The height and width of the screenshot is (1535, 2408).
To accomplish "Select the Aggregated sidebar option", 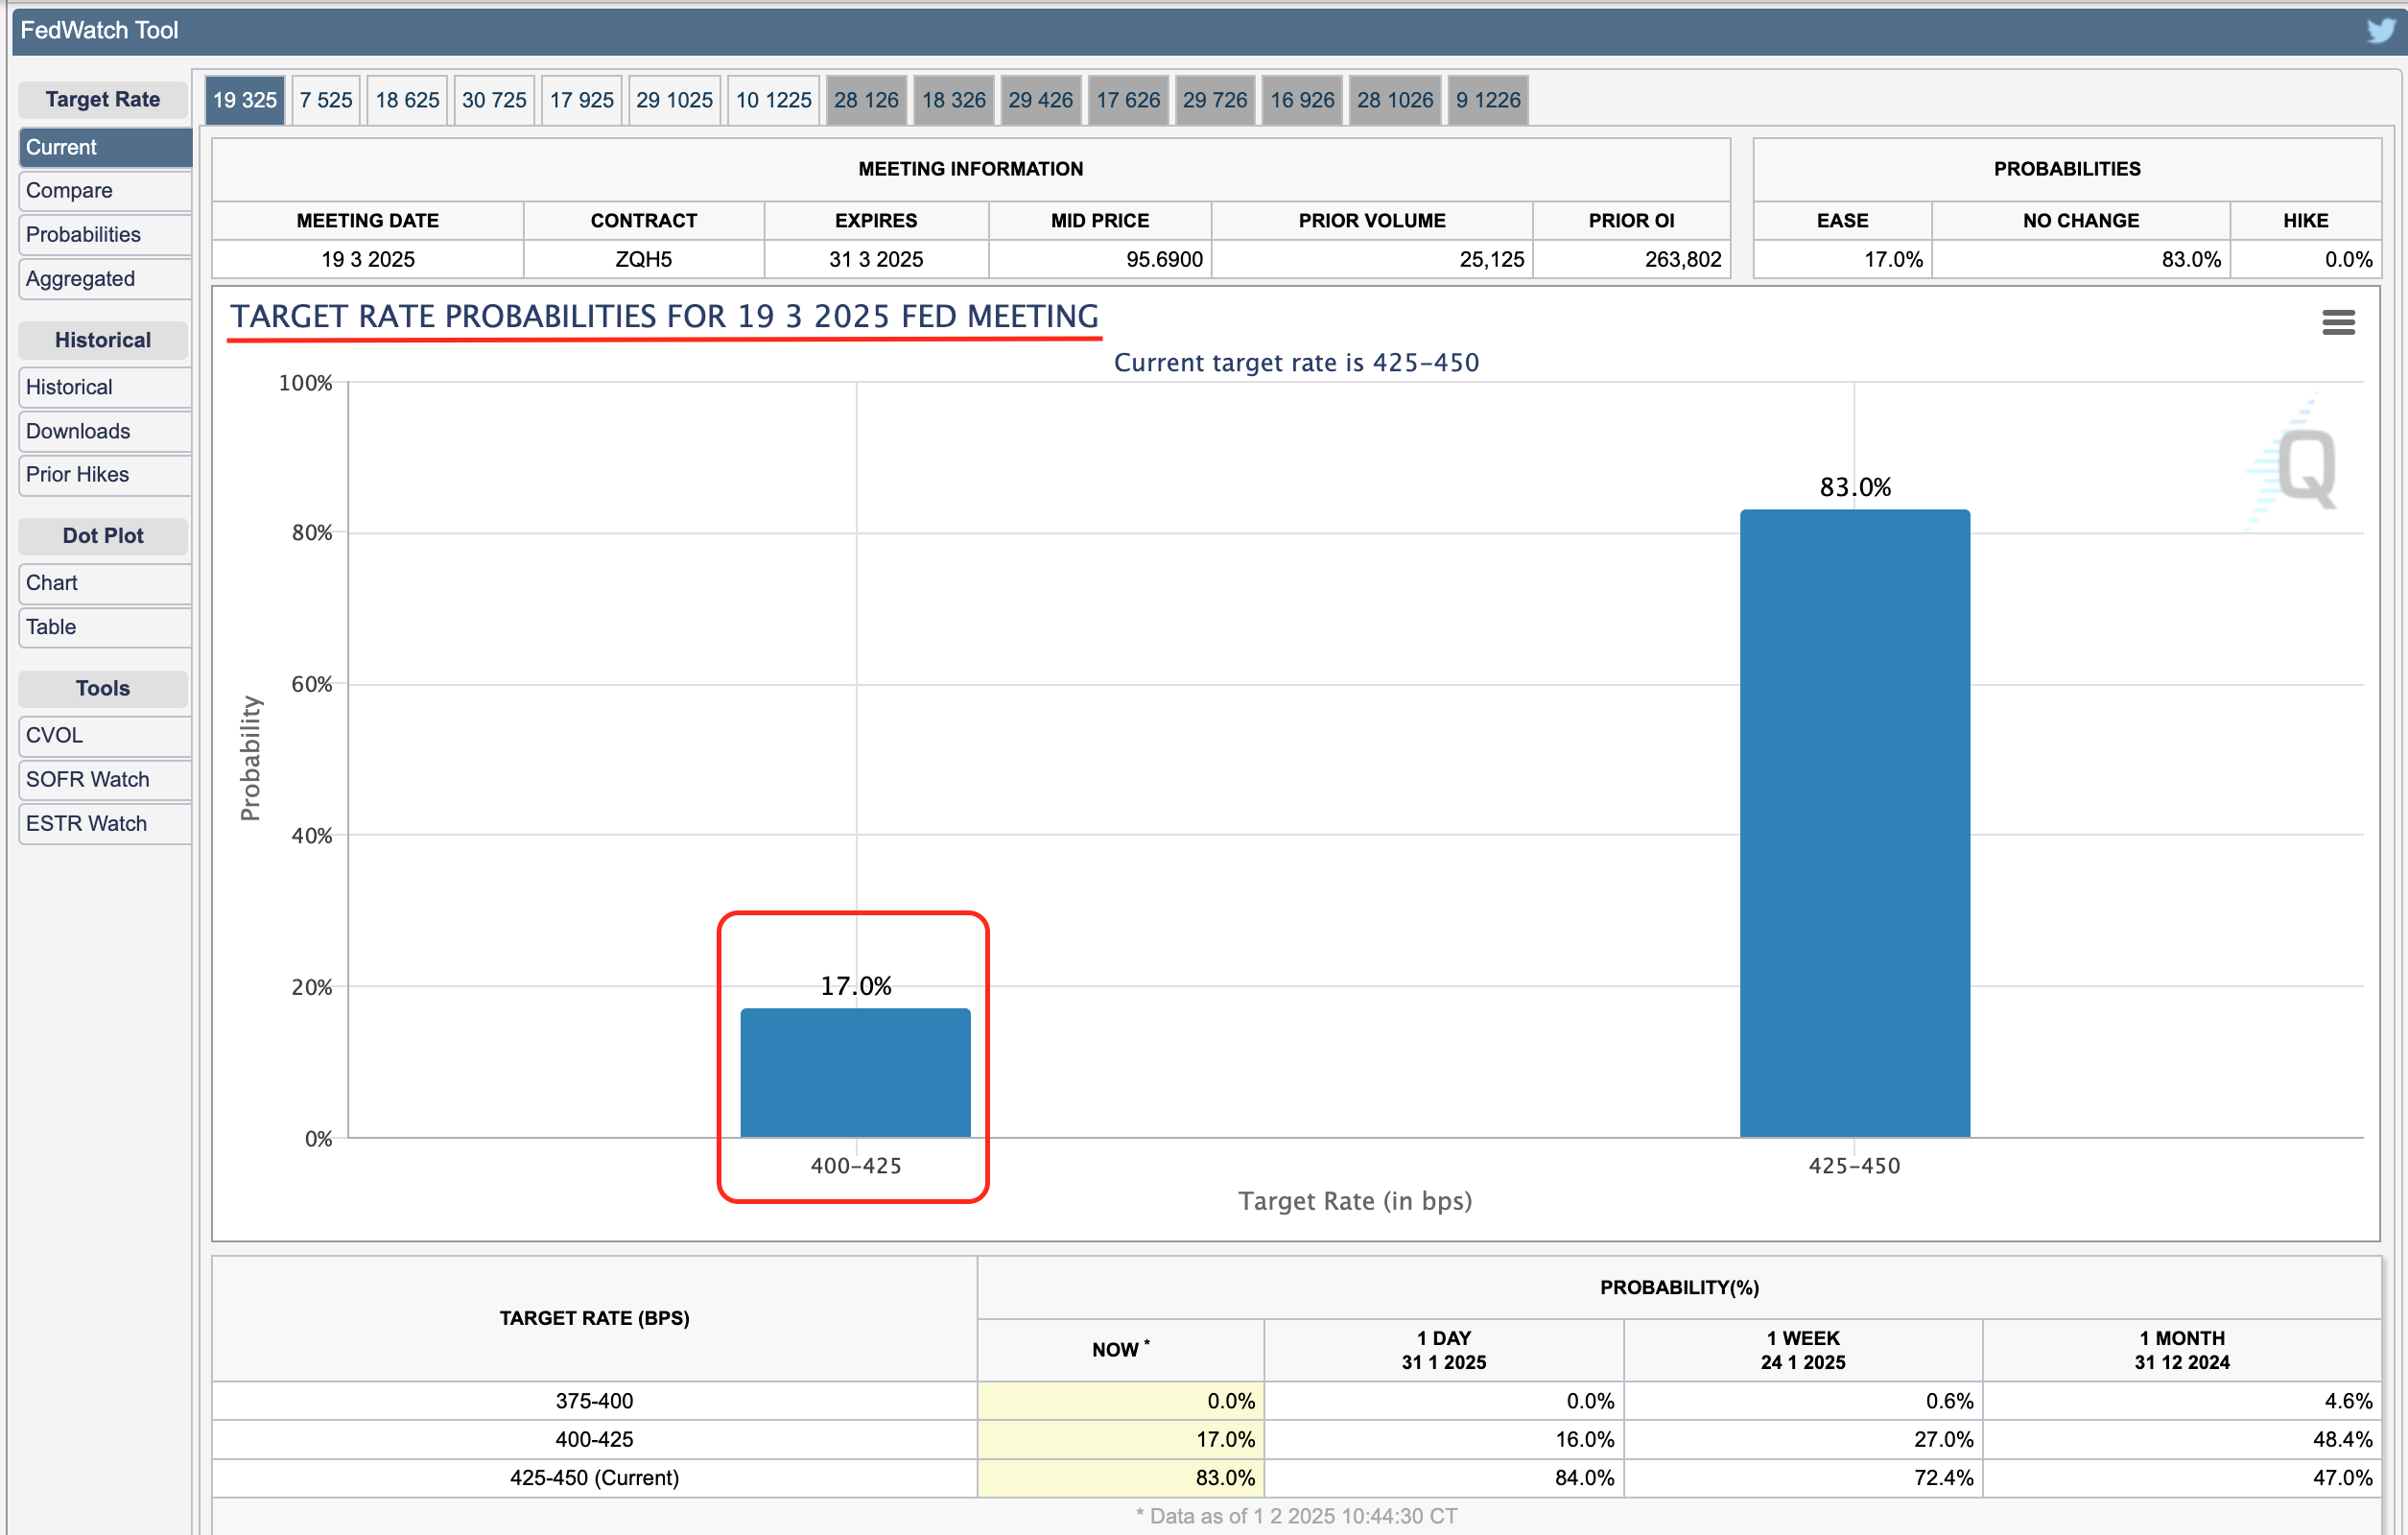I will 104,279.
